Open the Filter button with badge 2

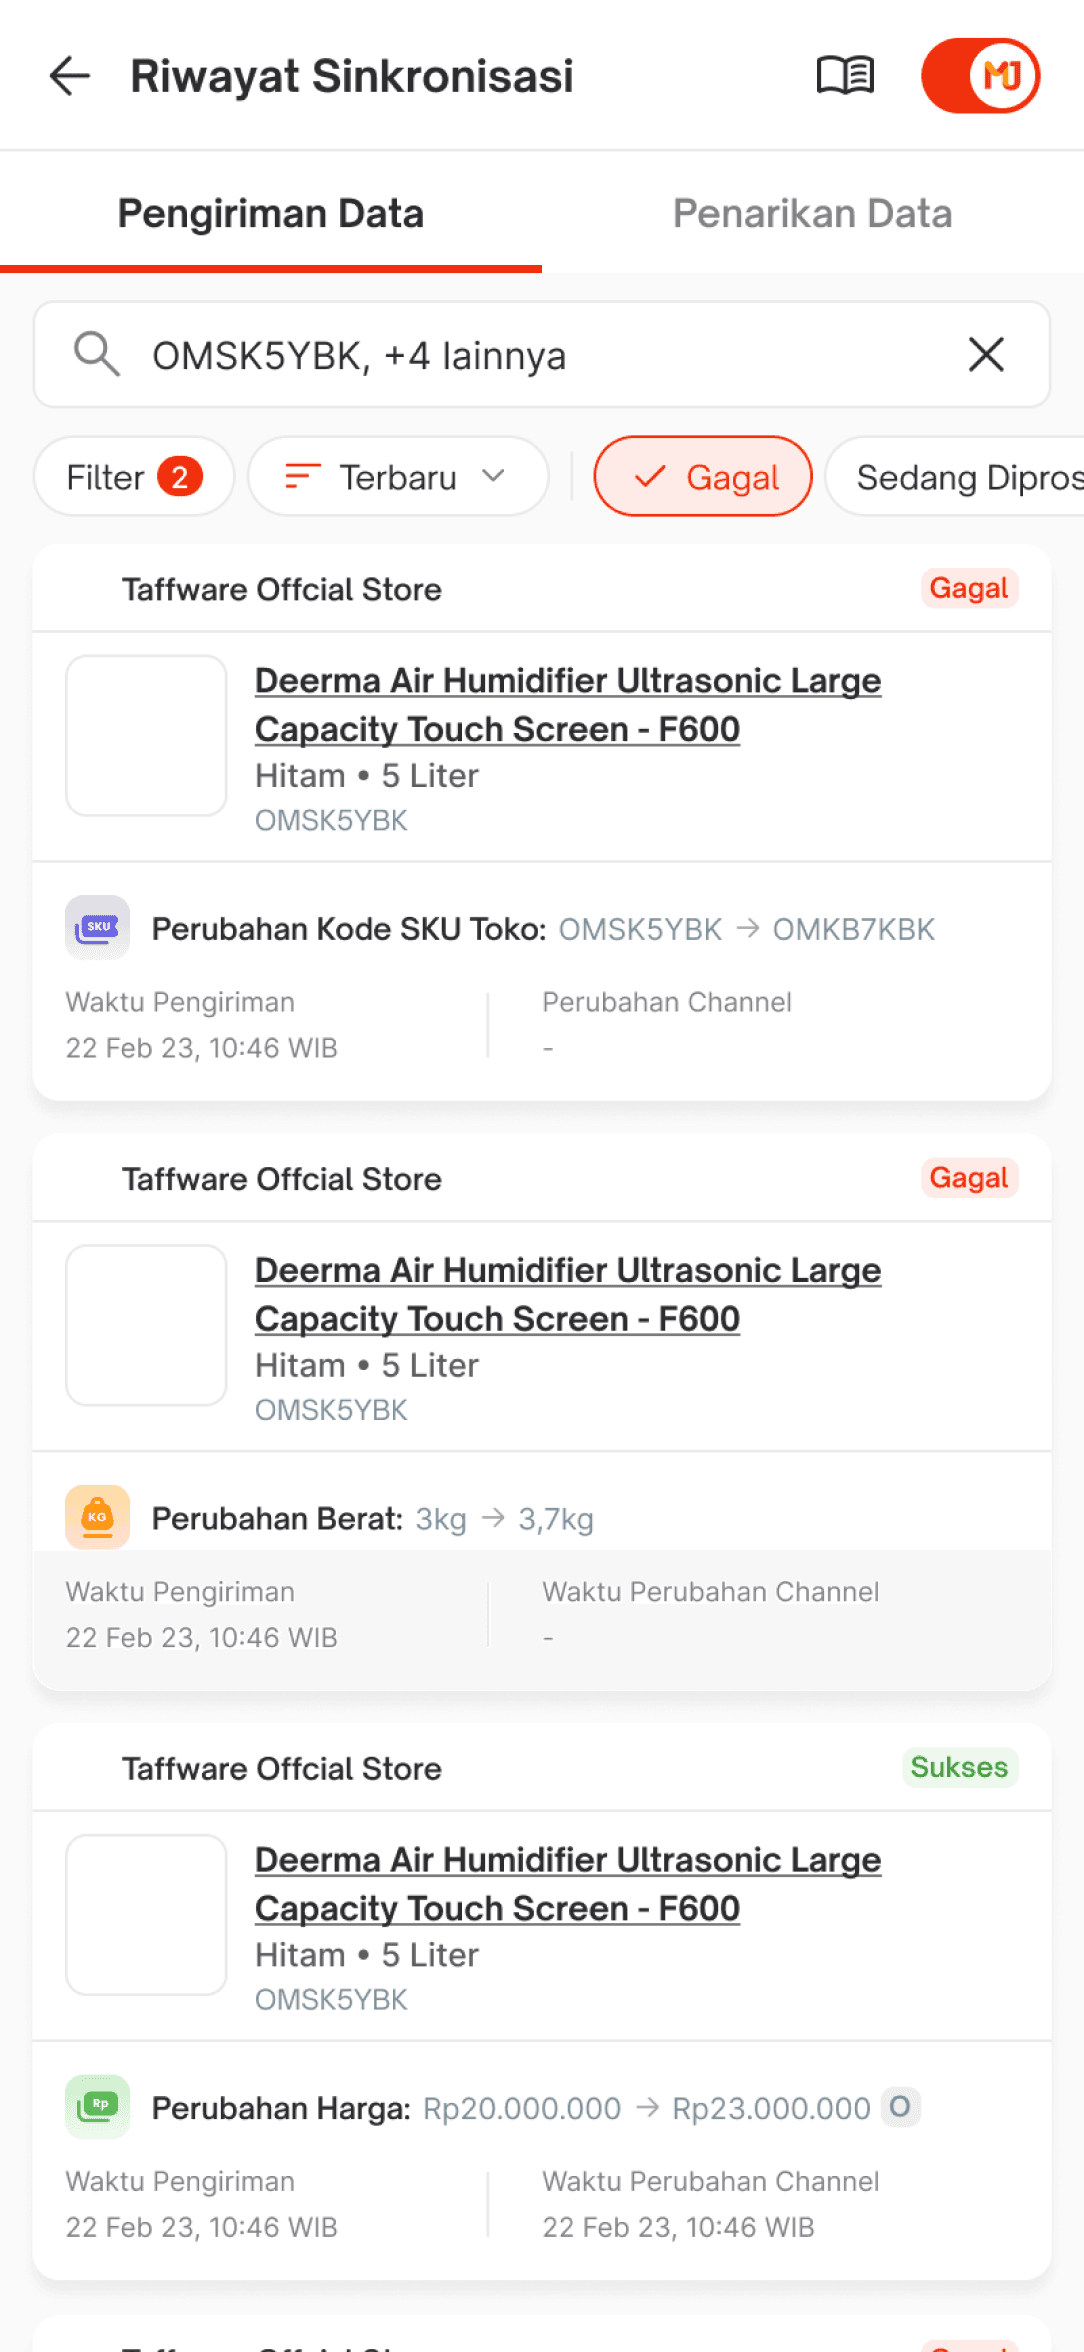(x=134, y=477)
